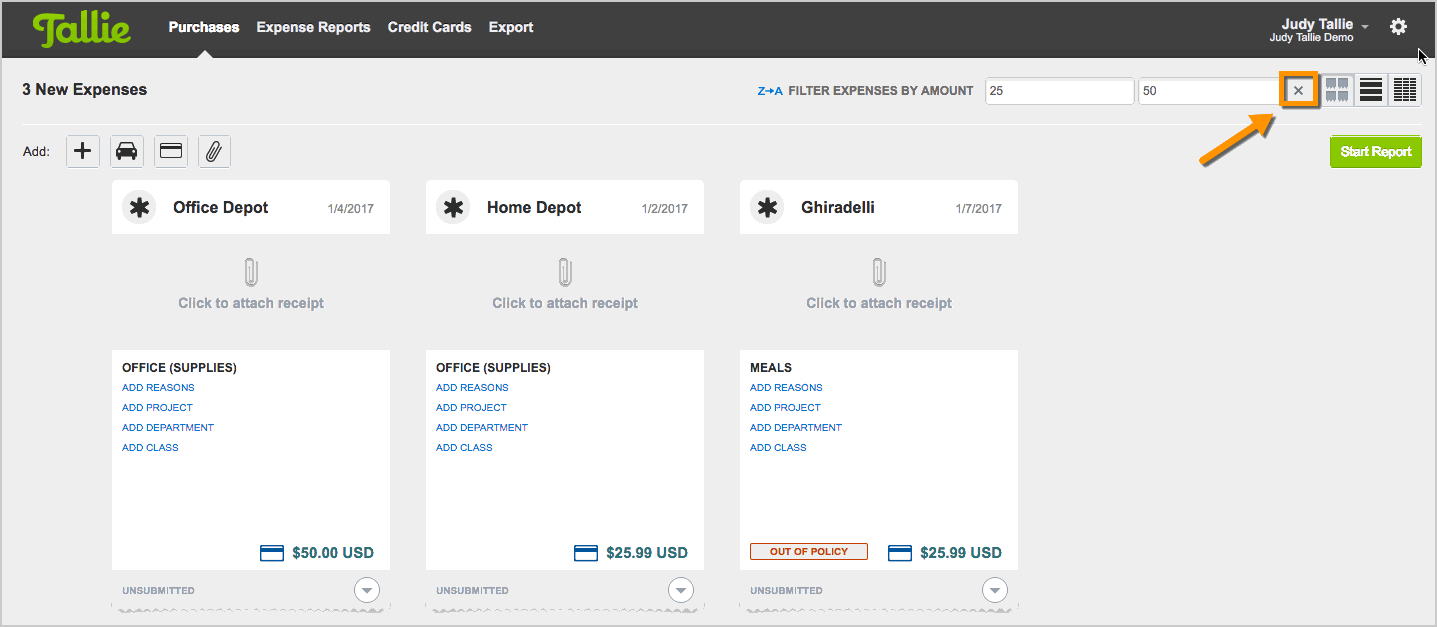
Task: Select Home Depot merchant name
Action: (534, 208)
